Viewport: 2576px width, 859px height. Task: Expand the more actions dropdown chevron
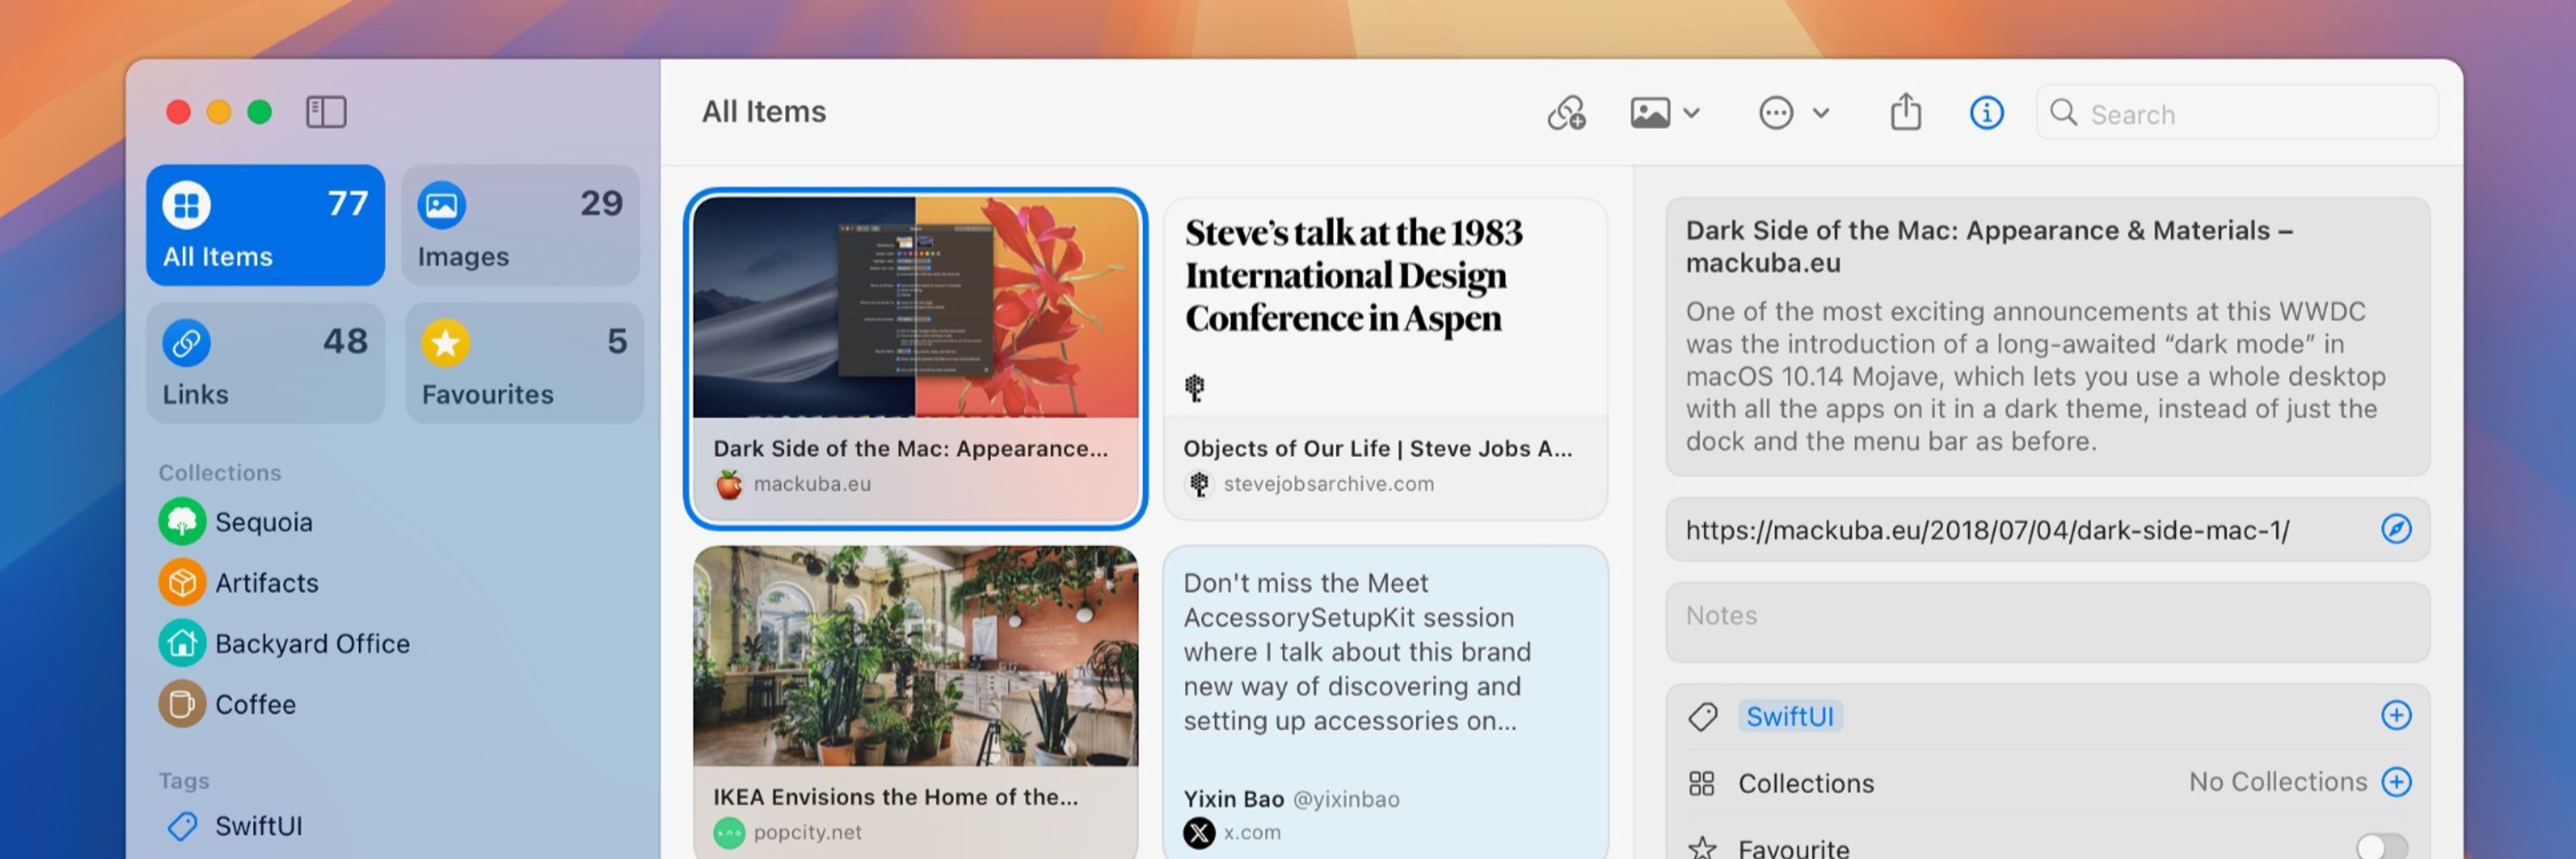pyautogui.click(x=1821, y=113)
